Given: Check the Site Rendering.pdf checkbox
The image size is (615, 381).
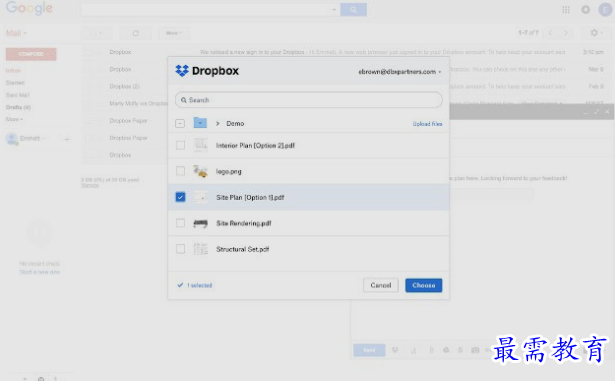Looking at the screenshot, I should coord(180,223).
